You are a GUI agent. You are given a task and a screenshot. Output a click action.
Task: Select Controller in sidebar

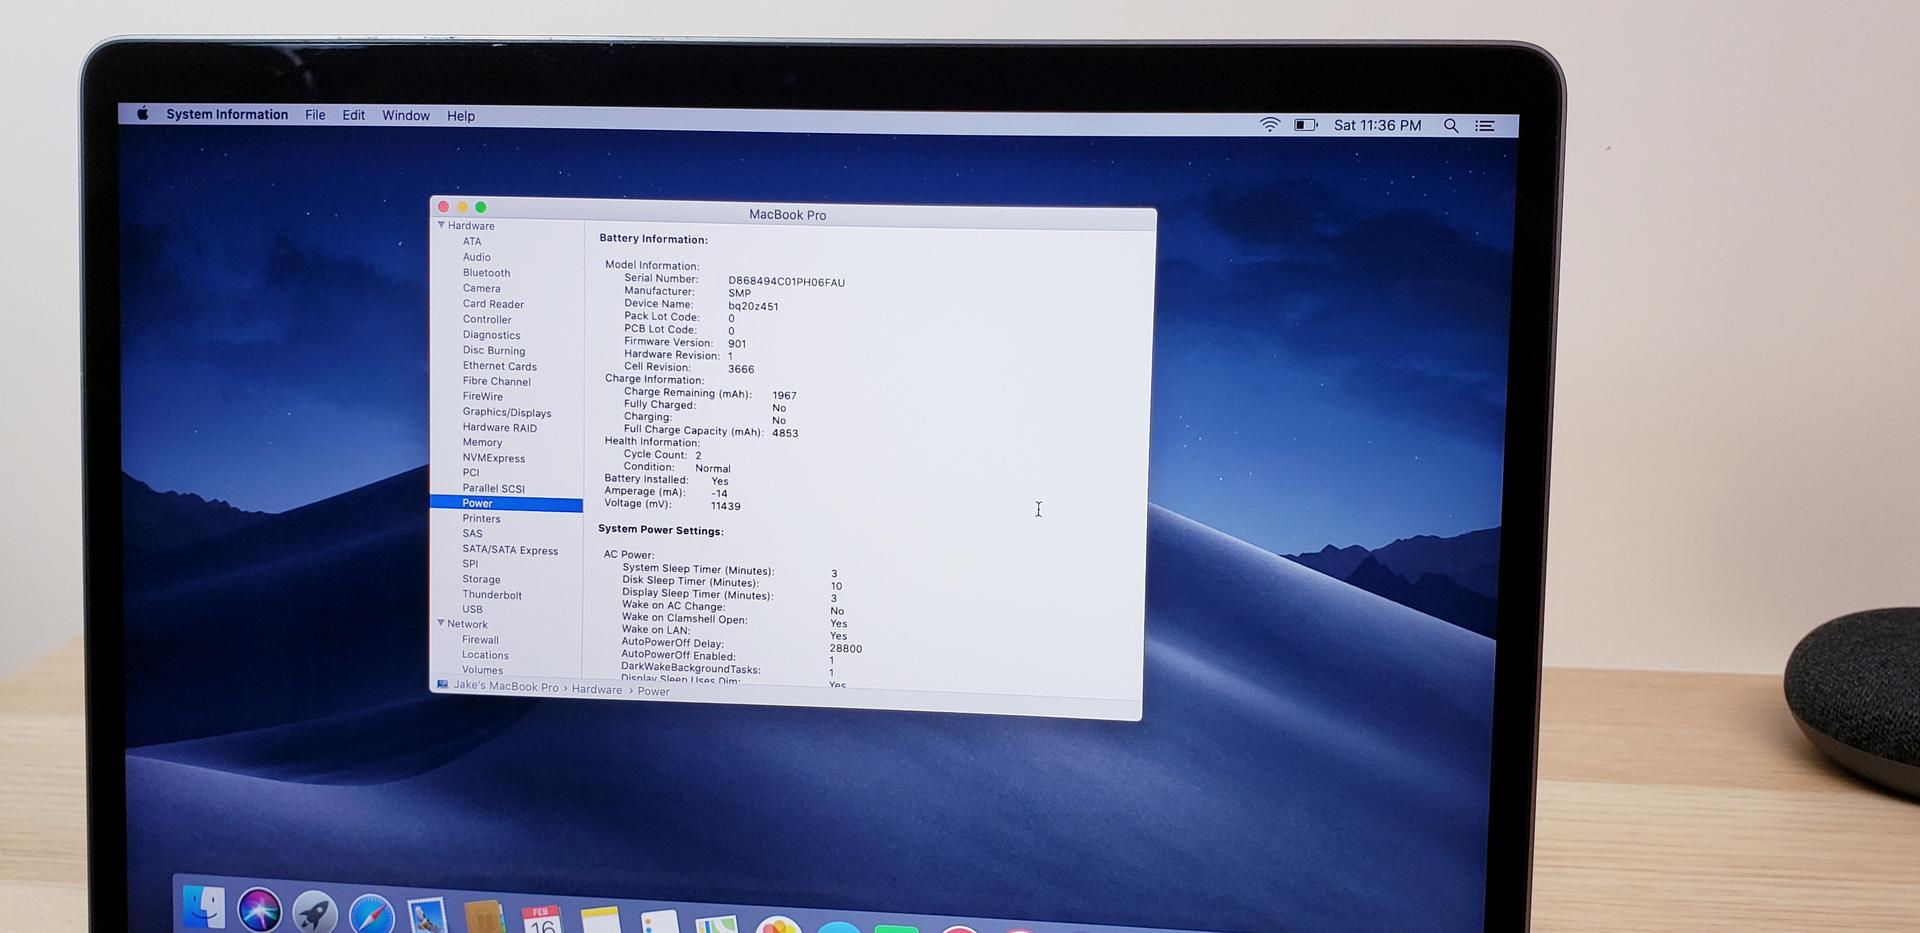point(487,320)
